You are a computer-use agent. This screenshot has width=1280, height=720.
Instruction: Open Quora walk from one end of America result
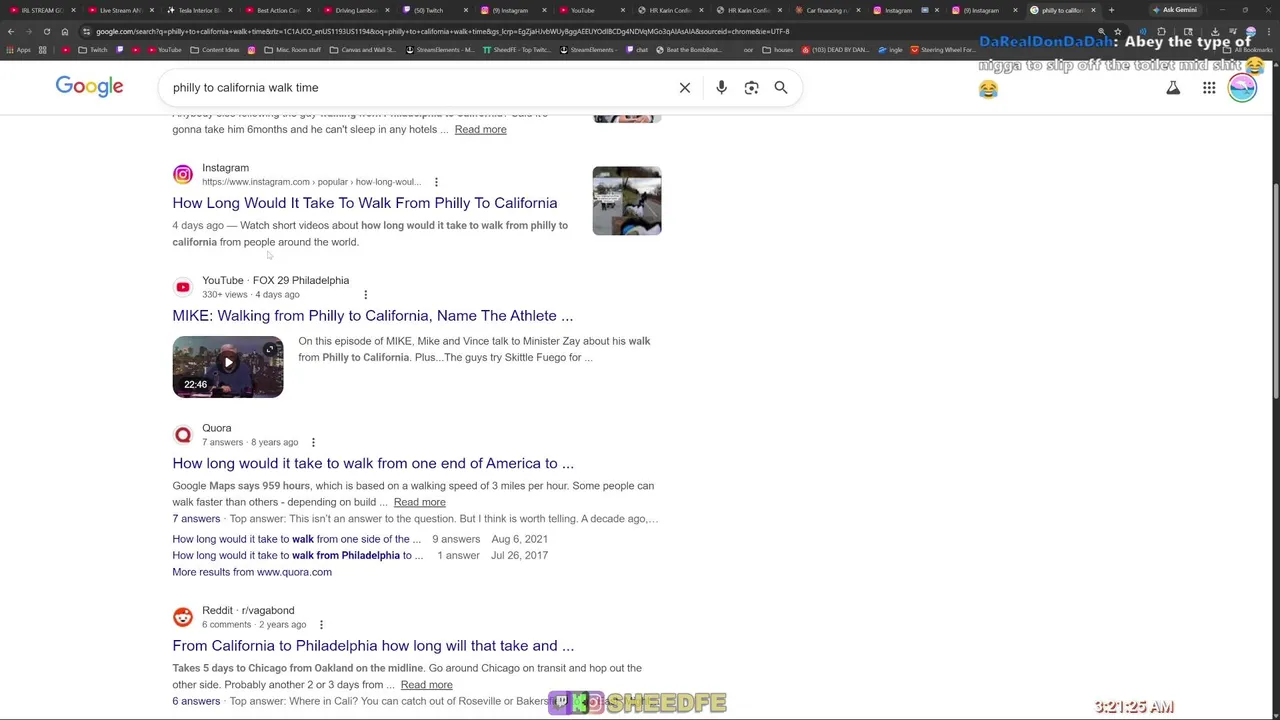click(373, 464)
